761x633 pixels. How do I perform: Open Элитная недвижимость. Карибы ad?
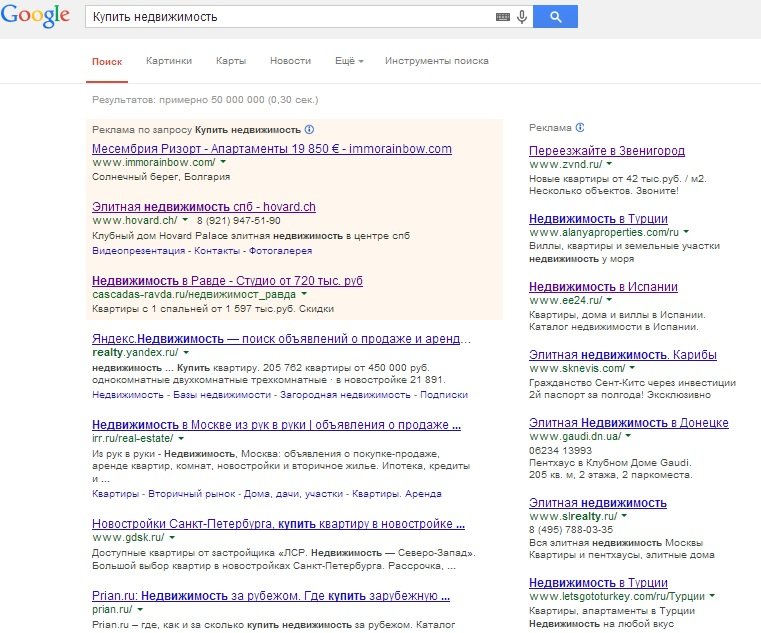pyautogui.click(x=623, y=354)
